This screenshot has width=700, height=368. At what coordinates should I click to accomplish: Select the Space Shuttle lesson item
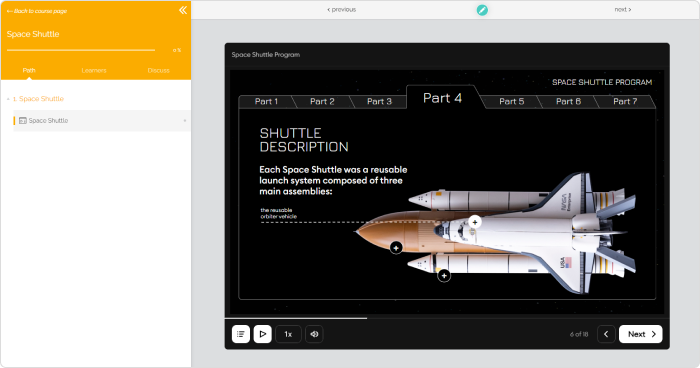coord(102,121)
